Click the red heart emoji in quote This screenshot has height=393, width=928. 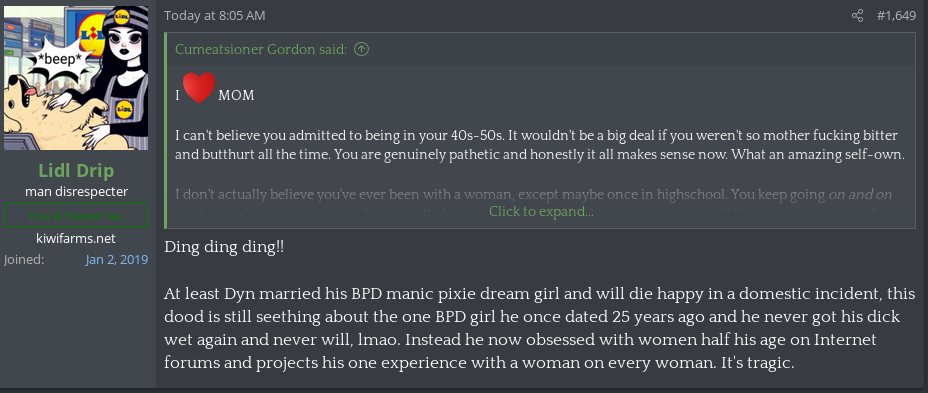pyautogui.click(x=199, y=88)
